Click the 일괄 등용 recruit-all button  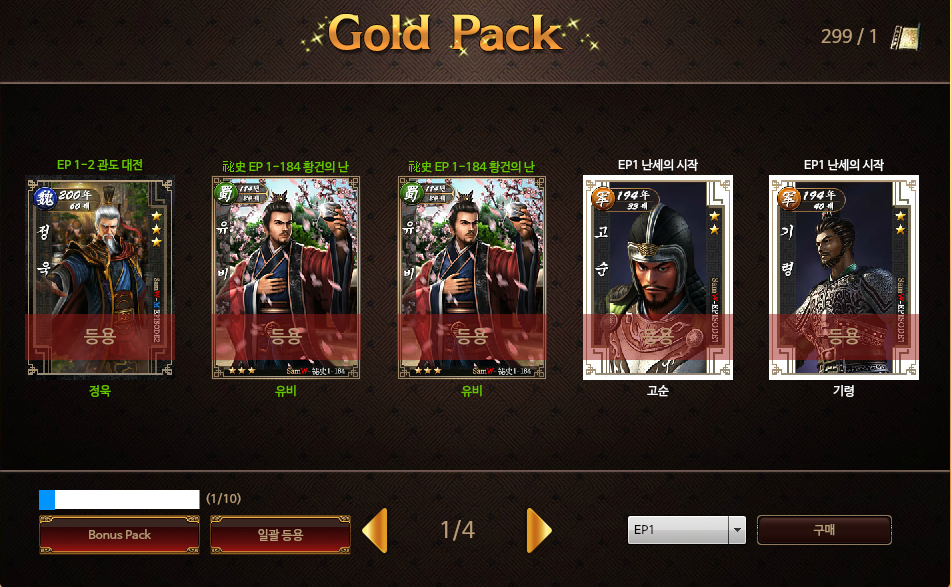[280, 535]
